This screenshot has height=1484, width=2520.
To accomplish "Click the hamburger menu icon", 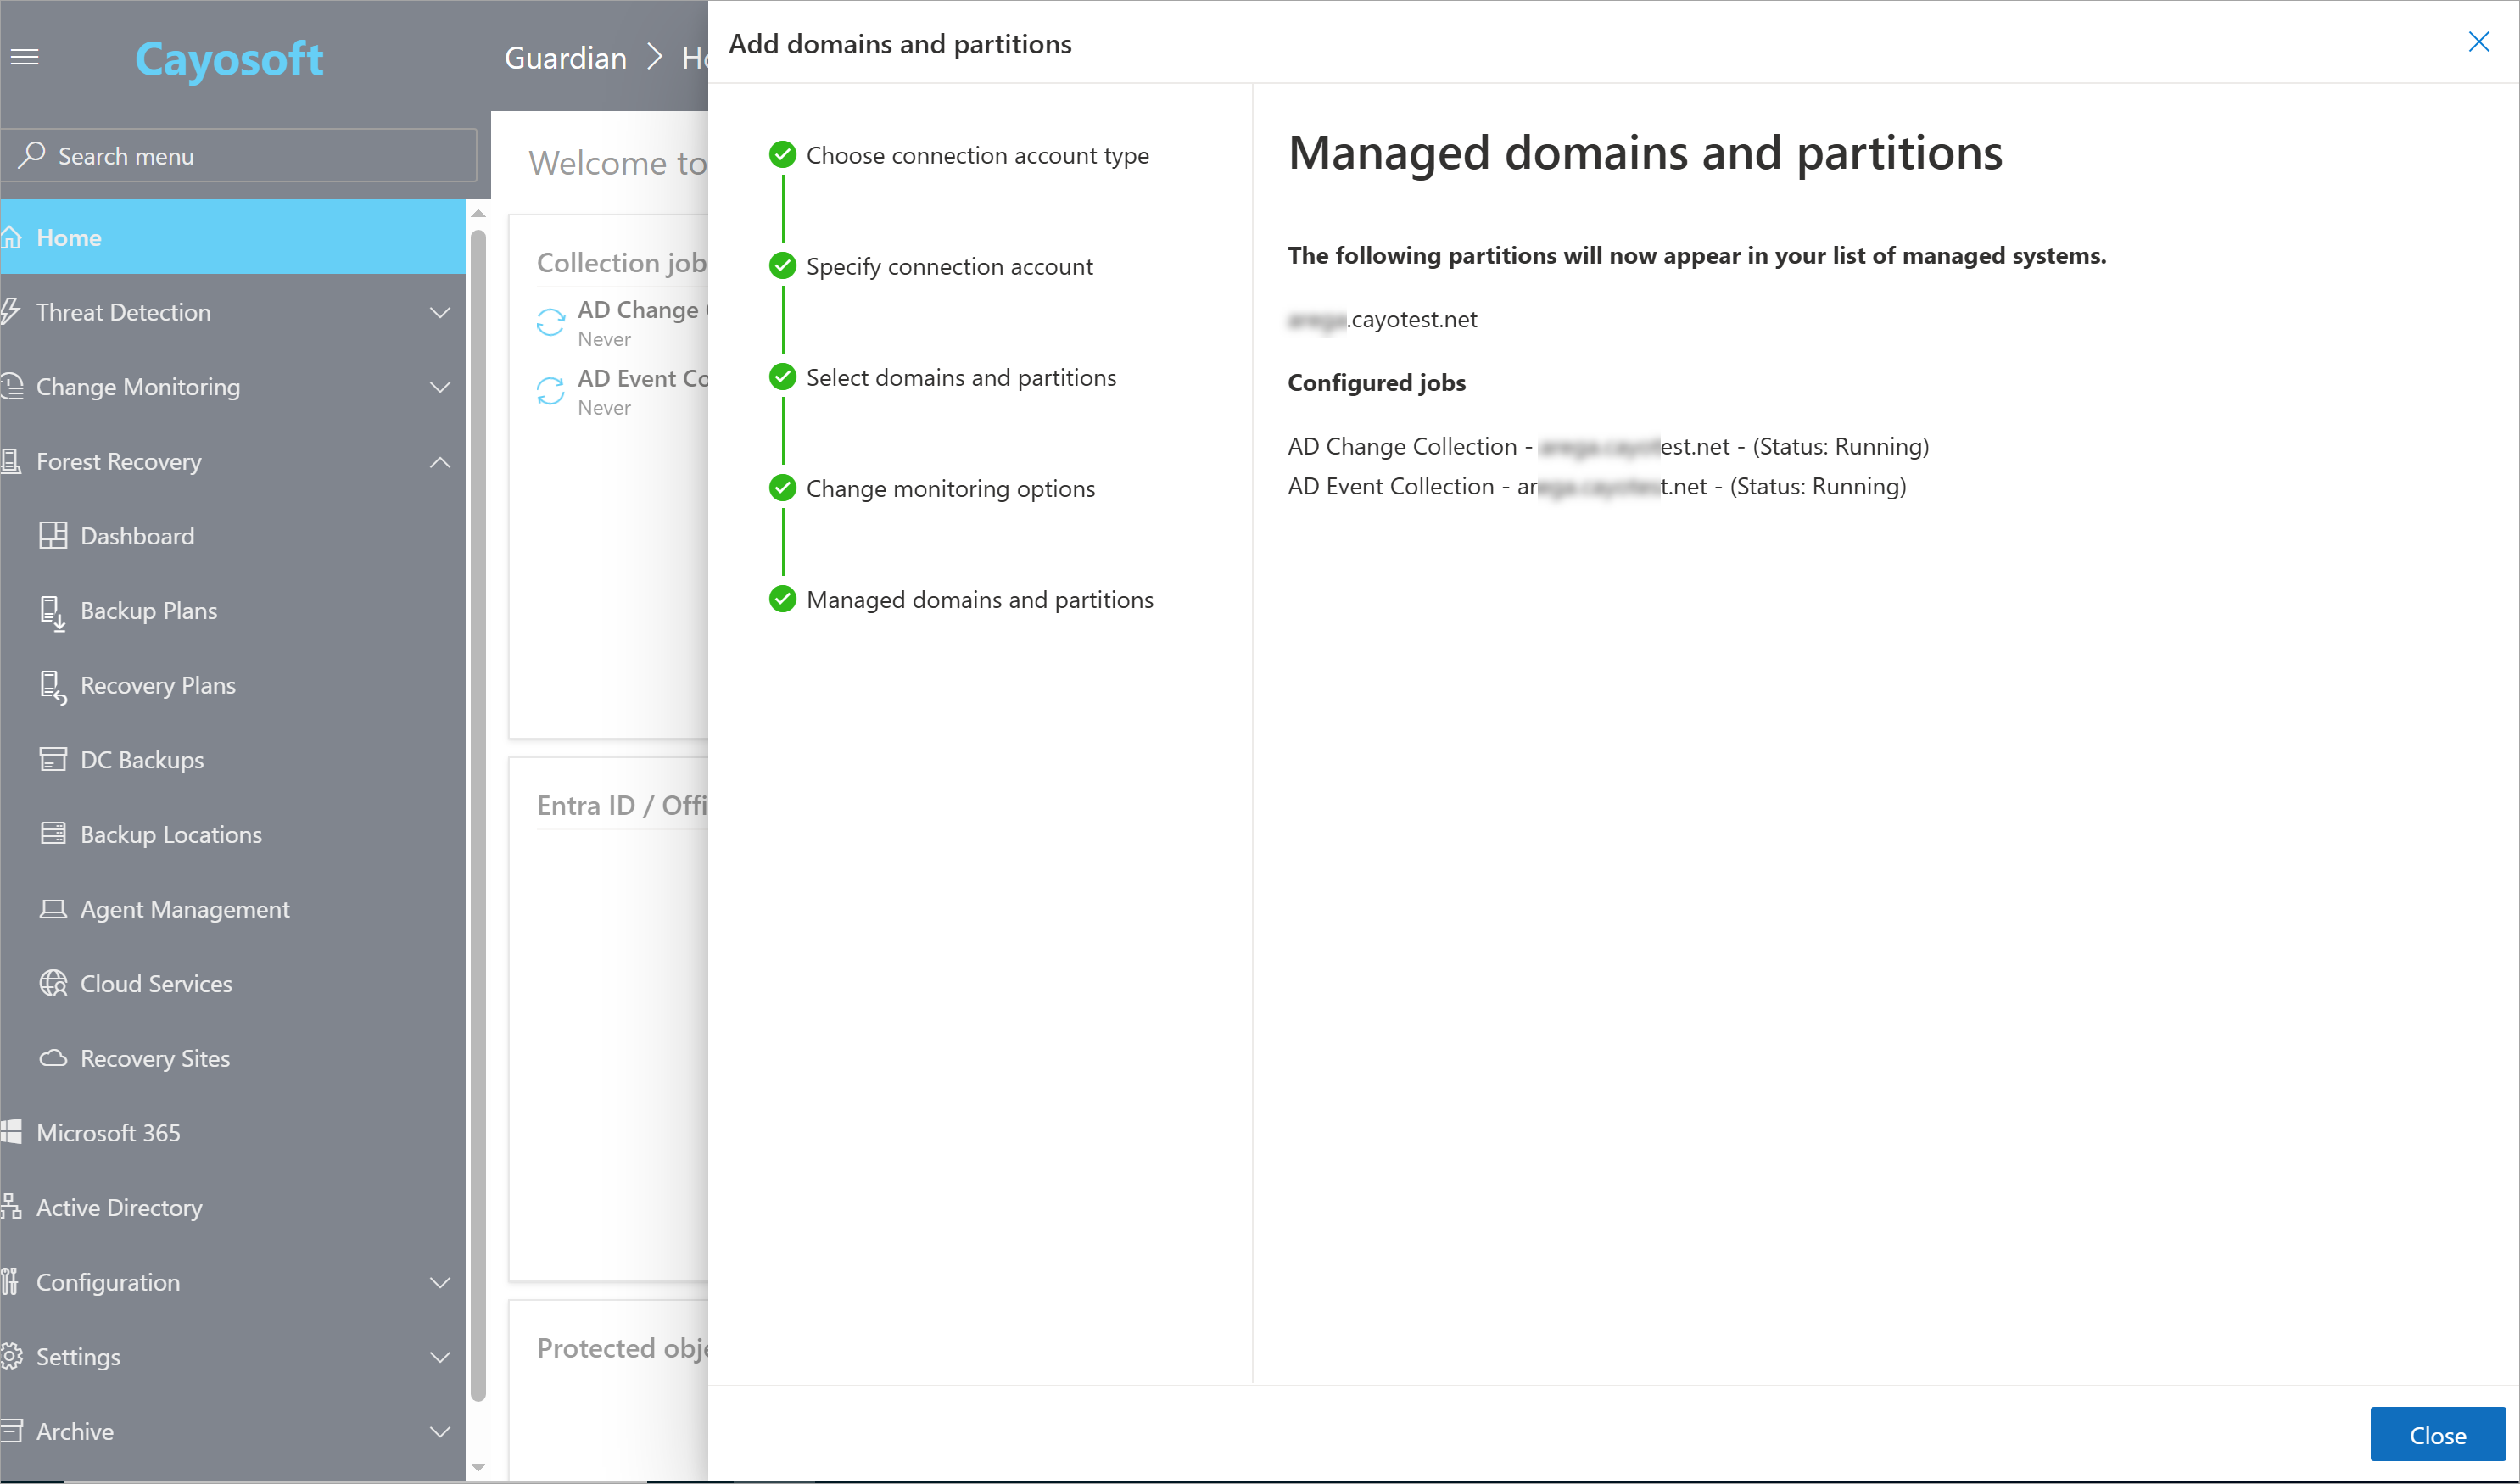I will 25,57.
